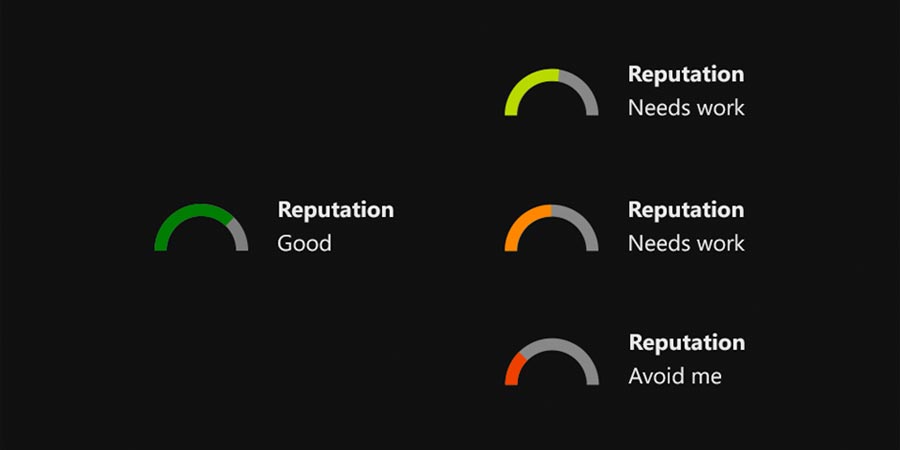Click the Reputation heading beside the lime gauge
This screenshot has width=900, height=450.
click(x=685, y=74)
